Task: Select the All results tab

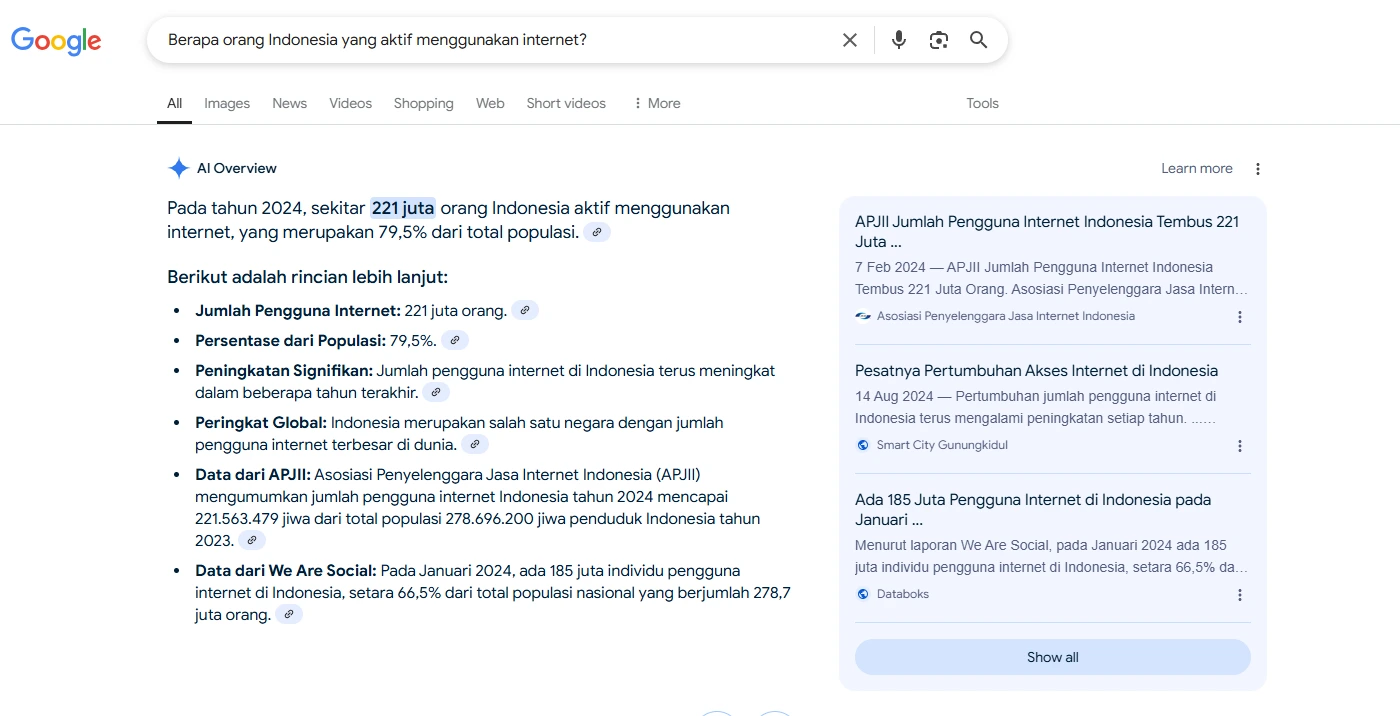Action: pos(174,103)
